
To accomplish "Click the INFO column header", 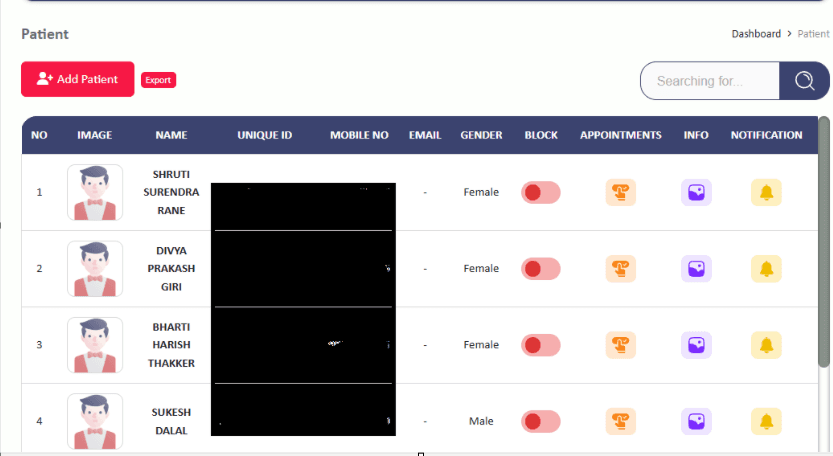I will 696,136.
